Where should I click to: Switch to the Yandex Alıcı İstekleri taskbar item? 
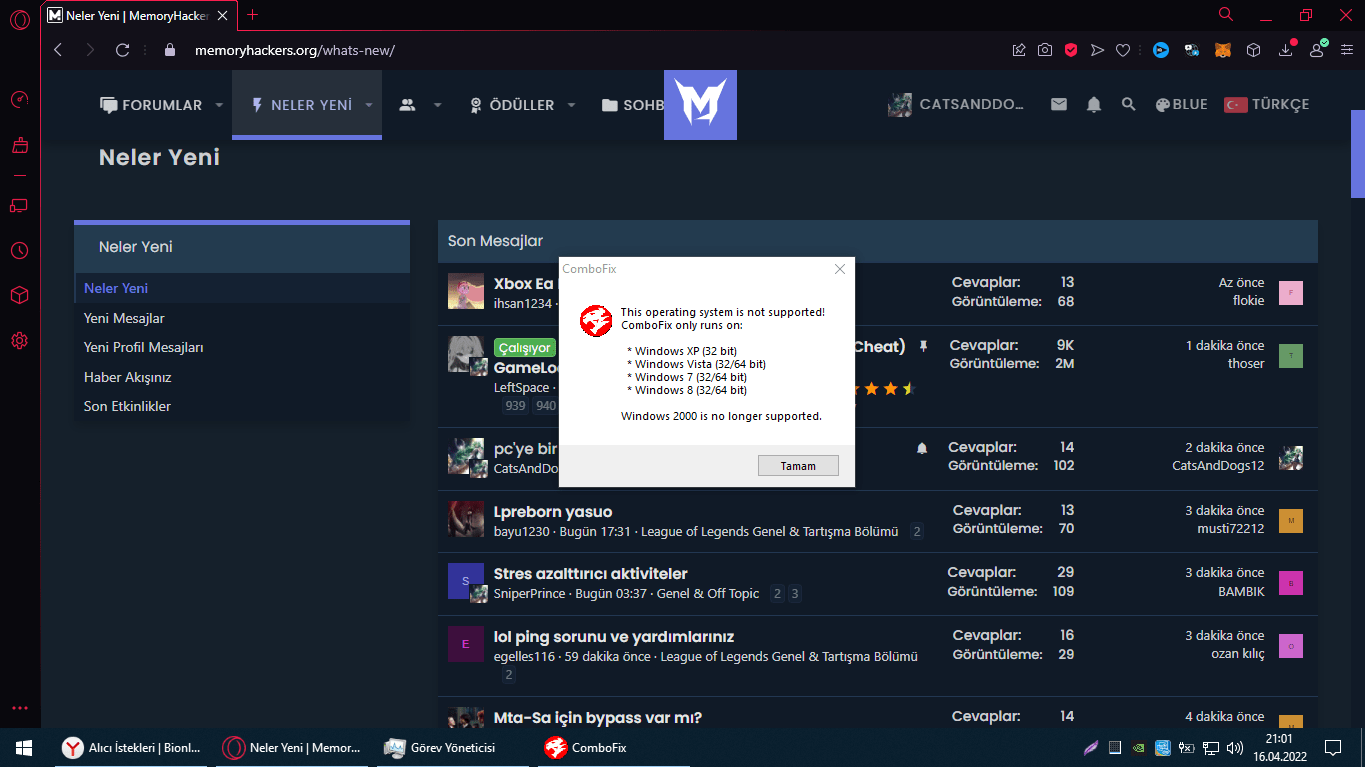pos(133,747)
